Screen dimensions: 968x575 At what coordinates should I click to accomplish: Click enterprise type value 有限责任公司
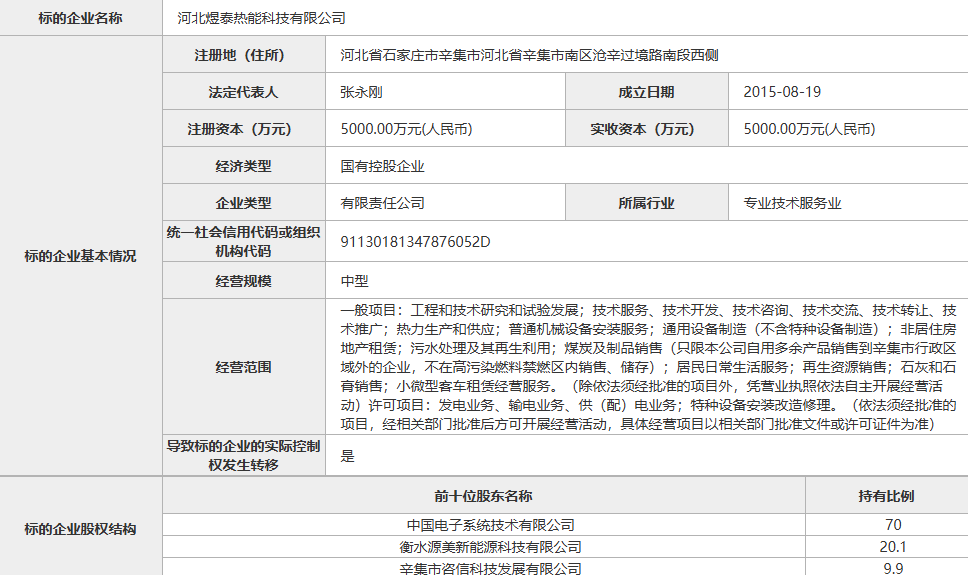382,203
